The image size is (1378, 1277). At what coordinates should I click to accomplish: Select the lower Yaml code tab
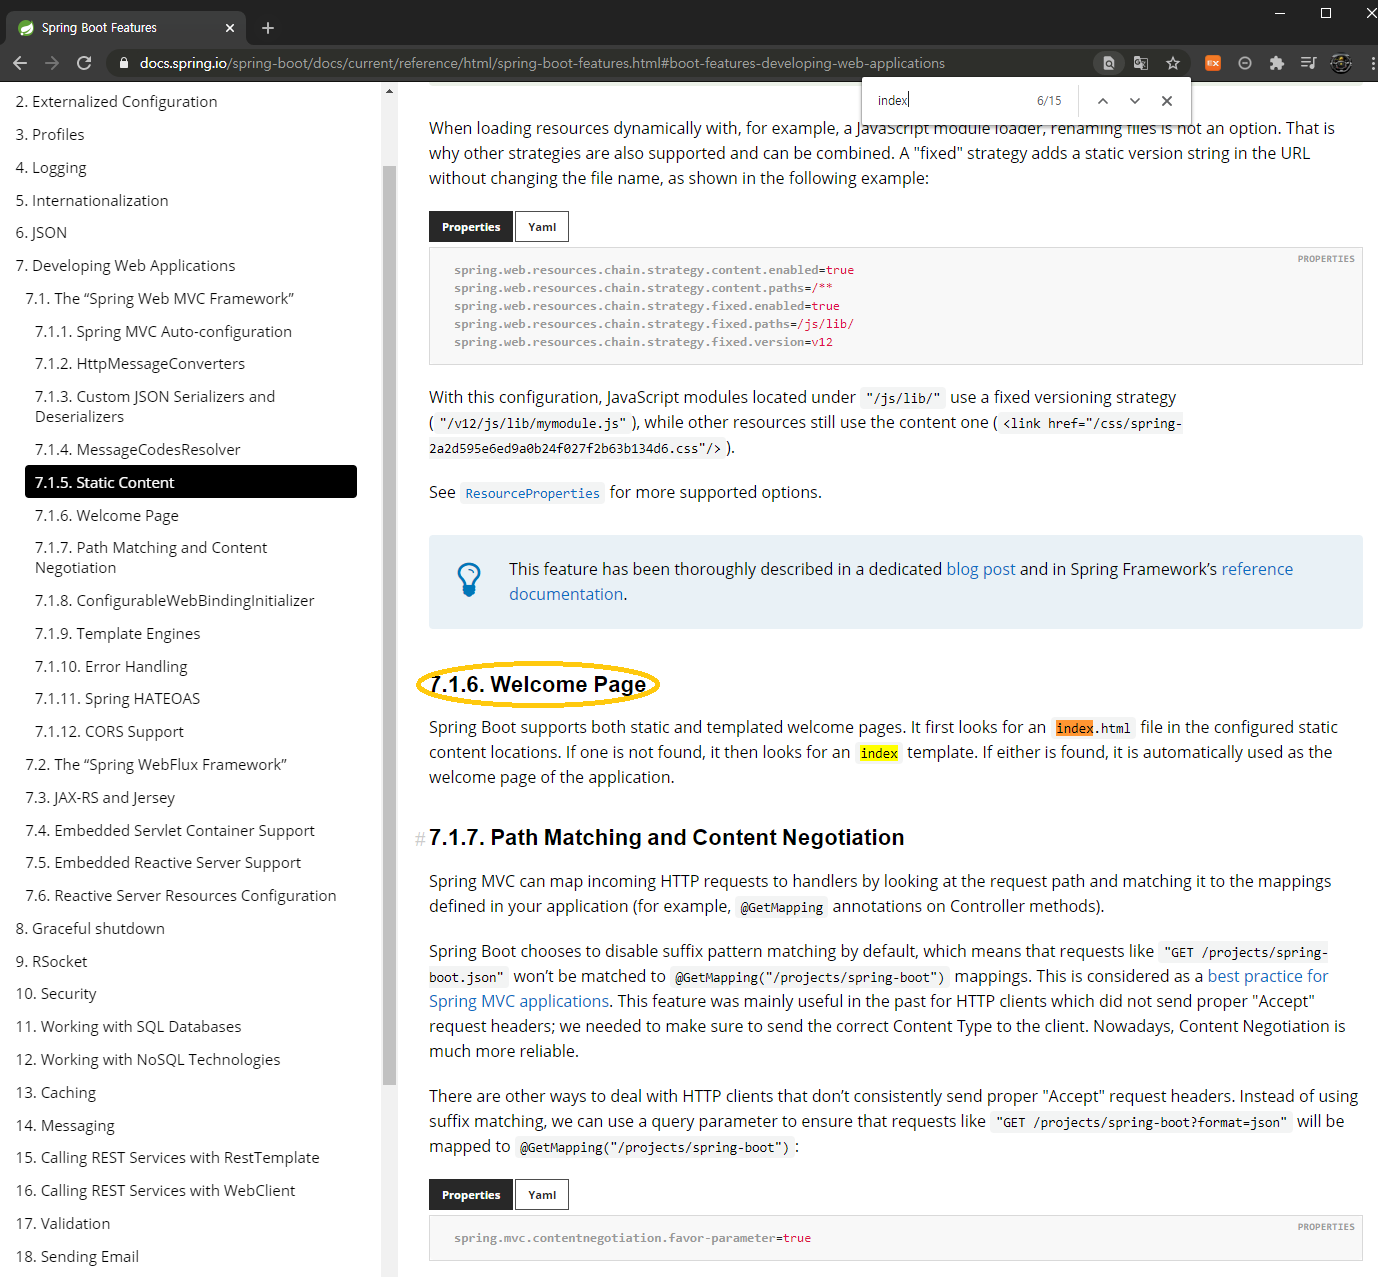[542, 1195]
